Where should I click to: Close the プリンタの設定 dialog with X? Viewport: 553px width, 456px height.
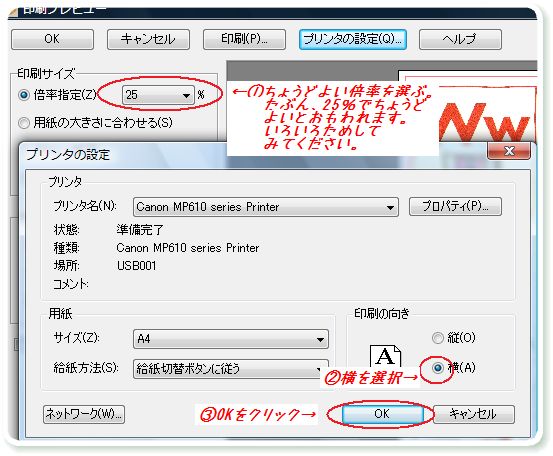[509, 151]
